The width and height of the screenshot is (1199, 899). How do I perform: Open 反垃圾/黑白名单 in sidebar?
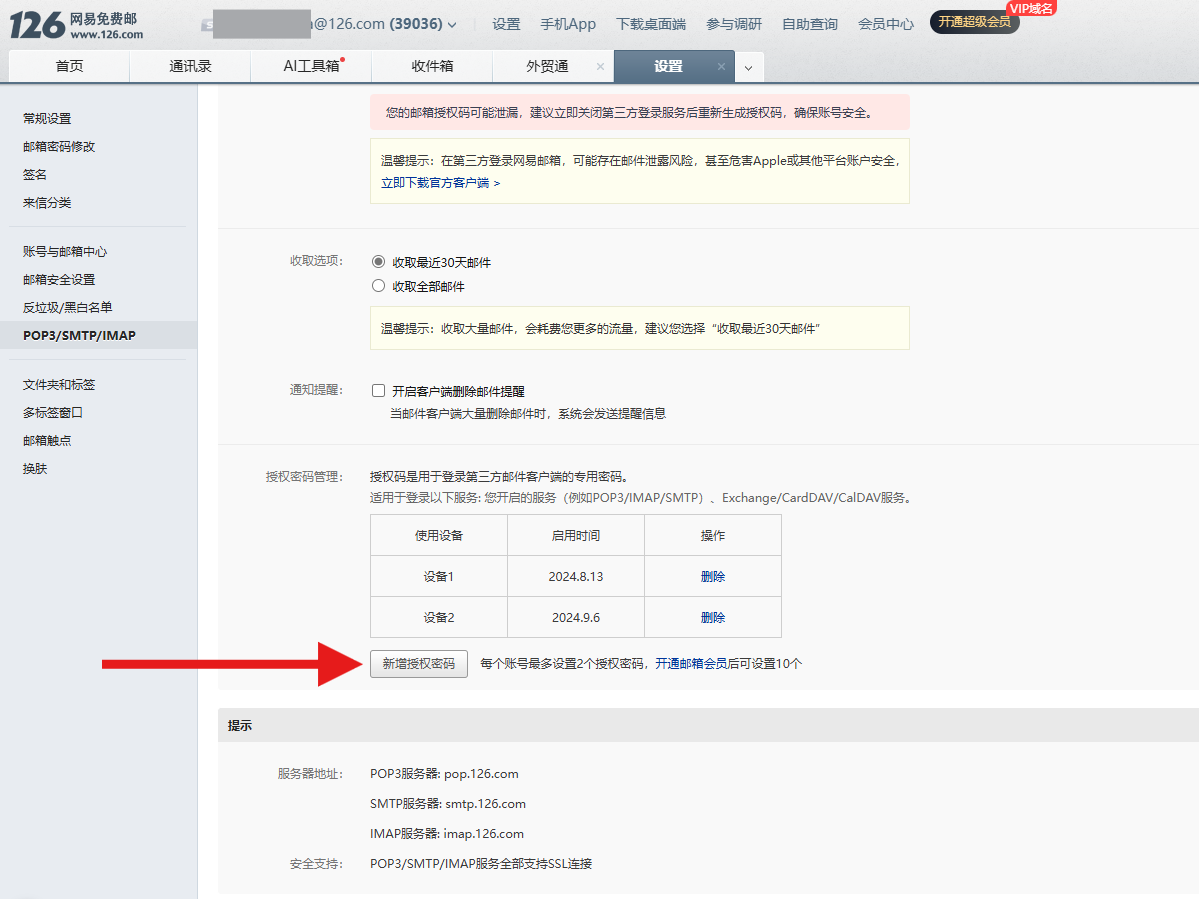point(67,307)
